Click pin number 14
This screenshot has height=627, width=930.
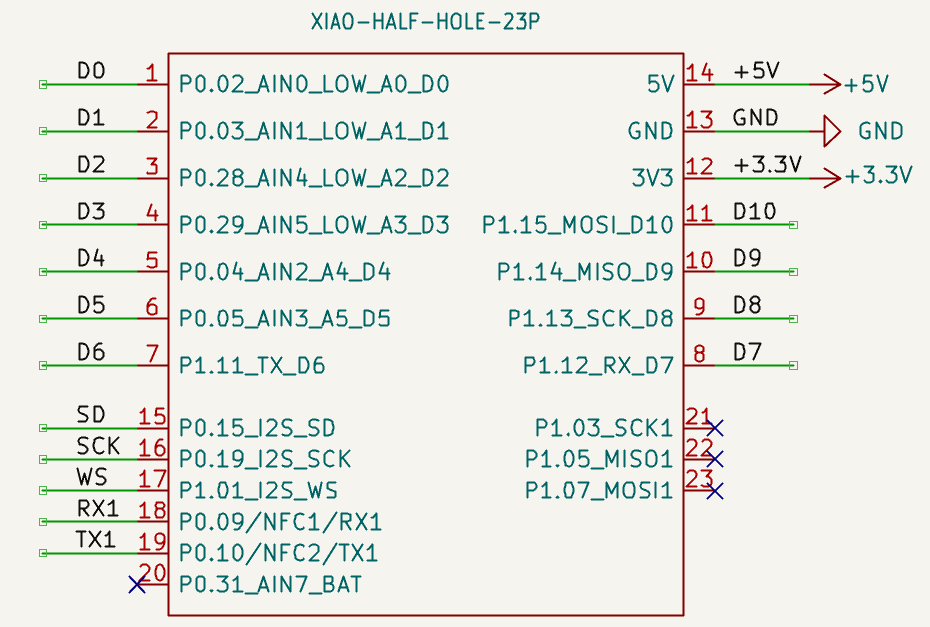(x=700, y=72)
